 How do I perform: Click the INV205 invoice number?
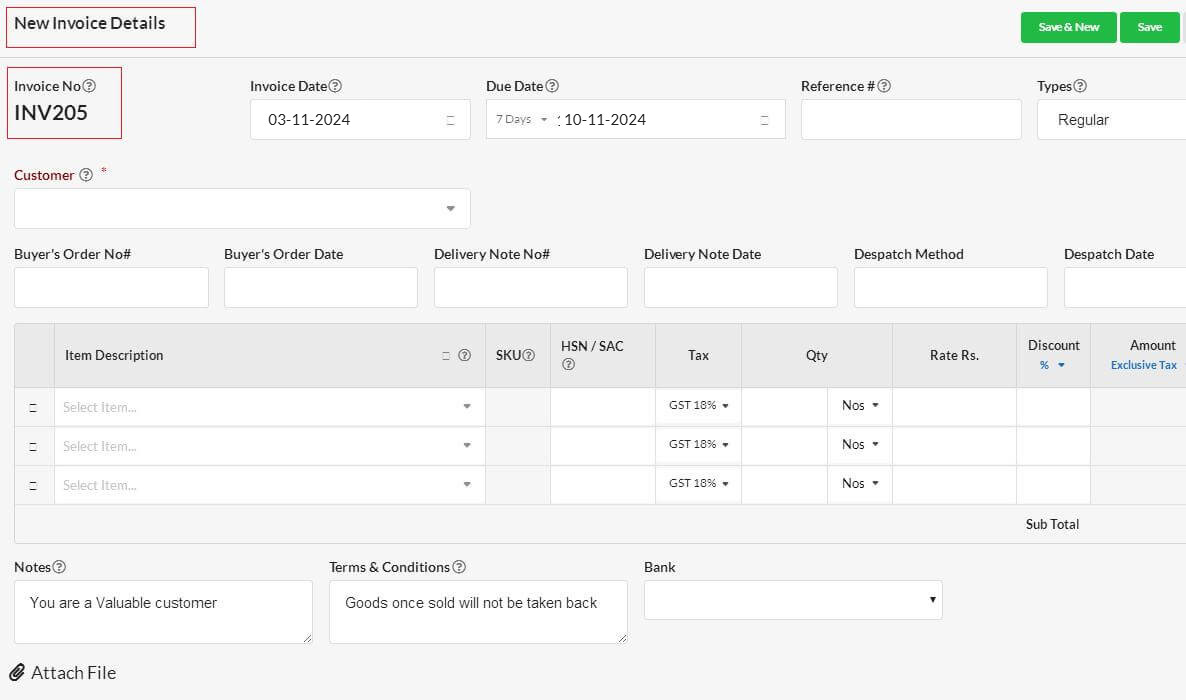click(x=51, y=113)
